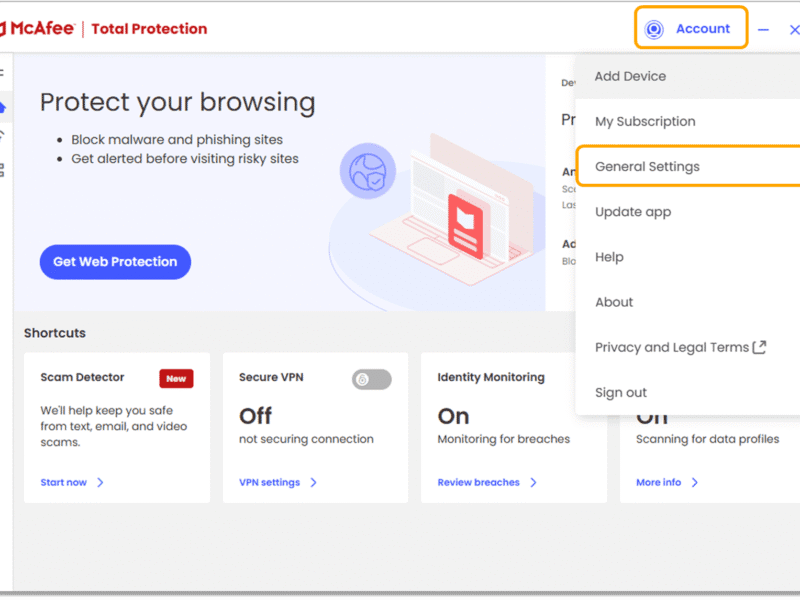Viewport: 800px width, 600px height.
Task: Toggle the Secure VPN switch
Action: pyautogui.click(x=371, y=379)
